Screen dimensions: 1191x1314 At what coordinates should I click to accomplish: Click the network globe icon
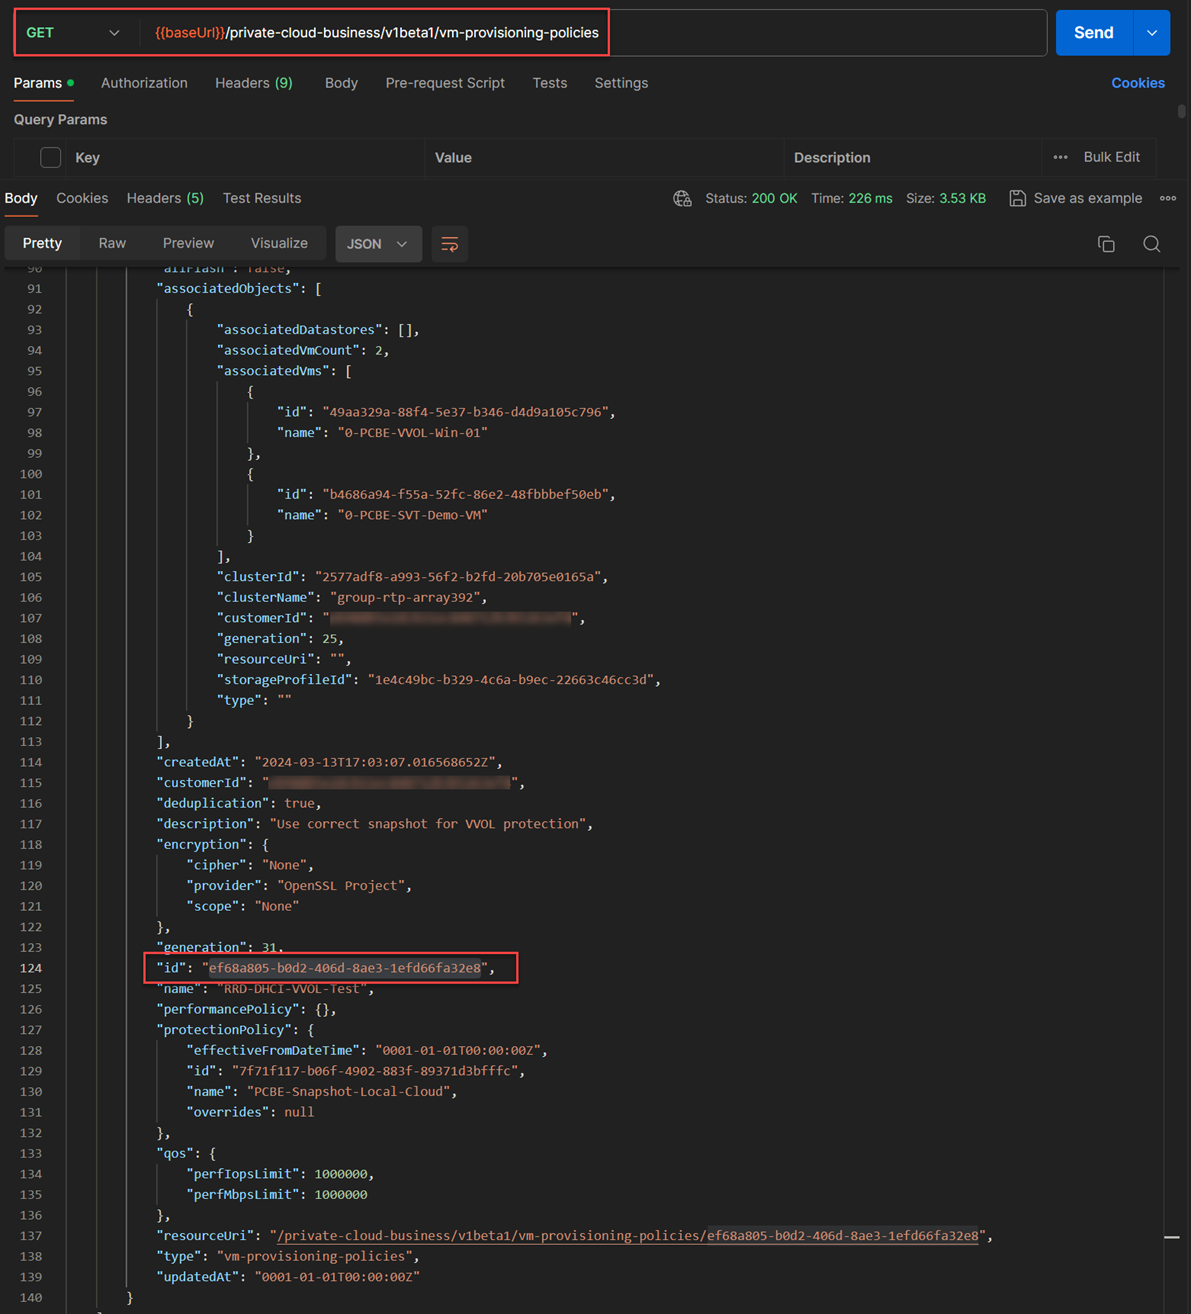point(682,198)
